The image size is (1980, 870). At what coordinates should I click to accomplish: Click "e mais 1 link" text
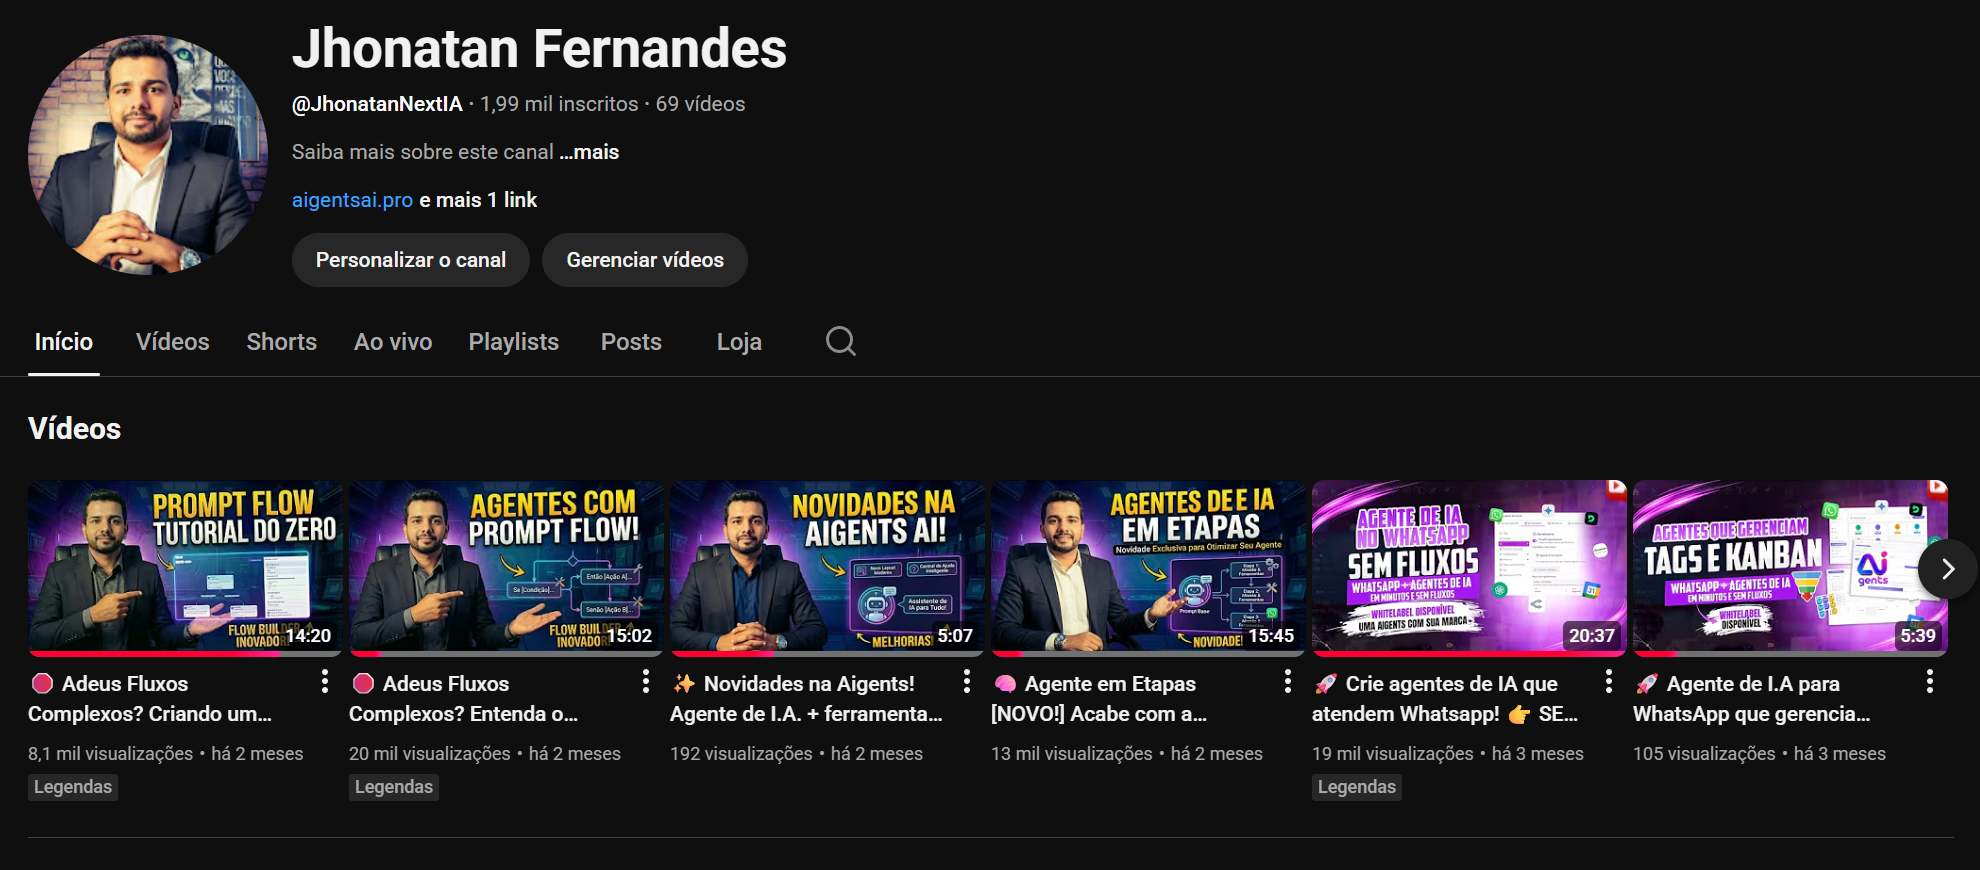point(478,200)
